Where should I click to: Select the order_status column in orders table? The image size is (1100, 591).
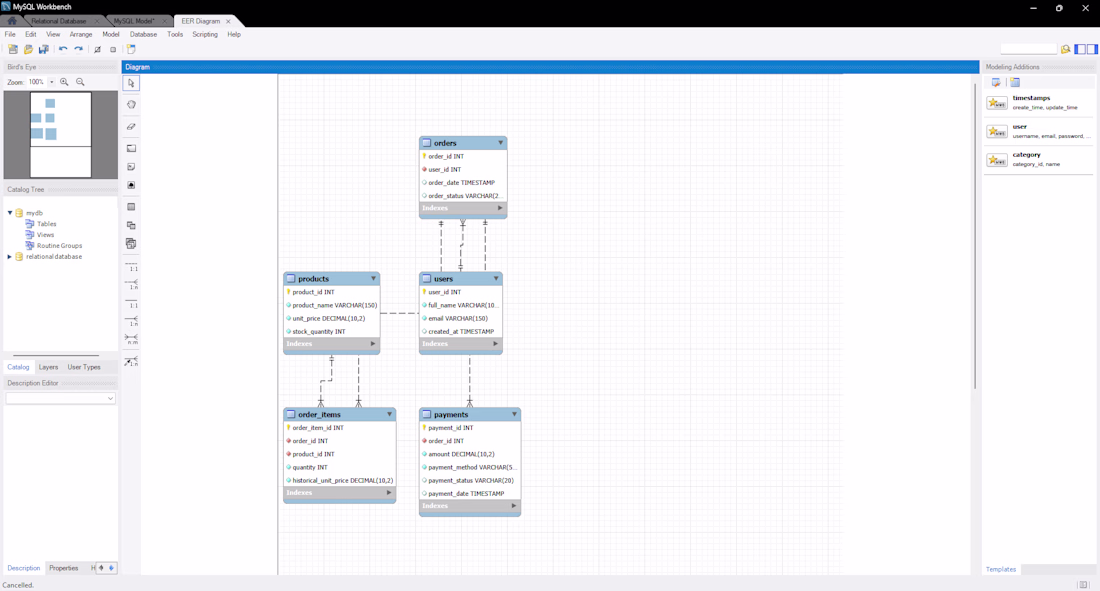[463, 196]
